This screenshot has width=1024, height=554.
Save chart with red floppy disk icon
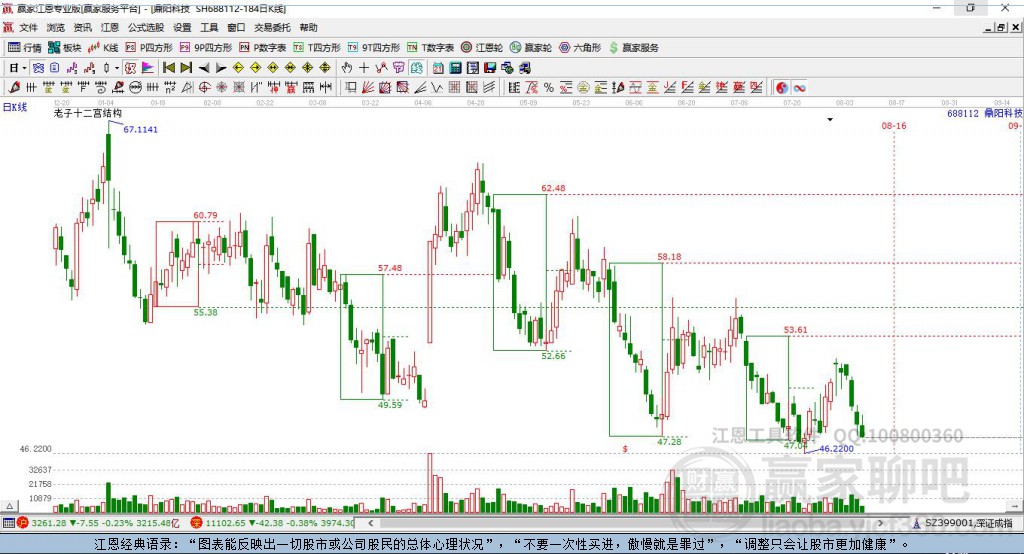(x=490, y=68)
